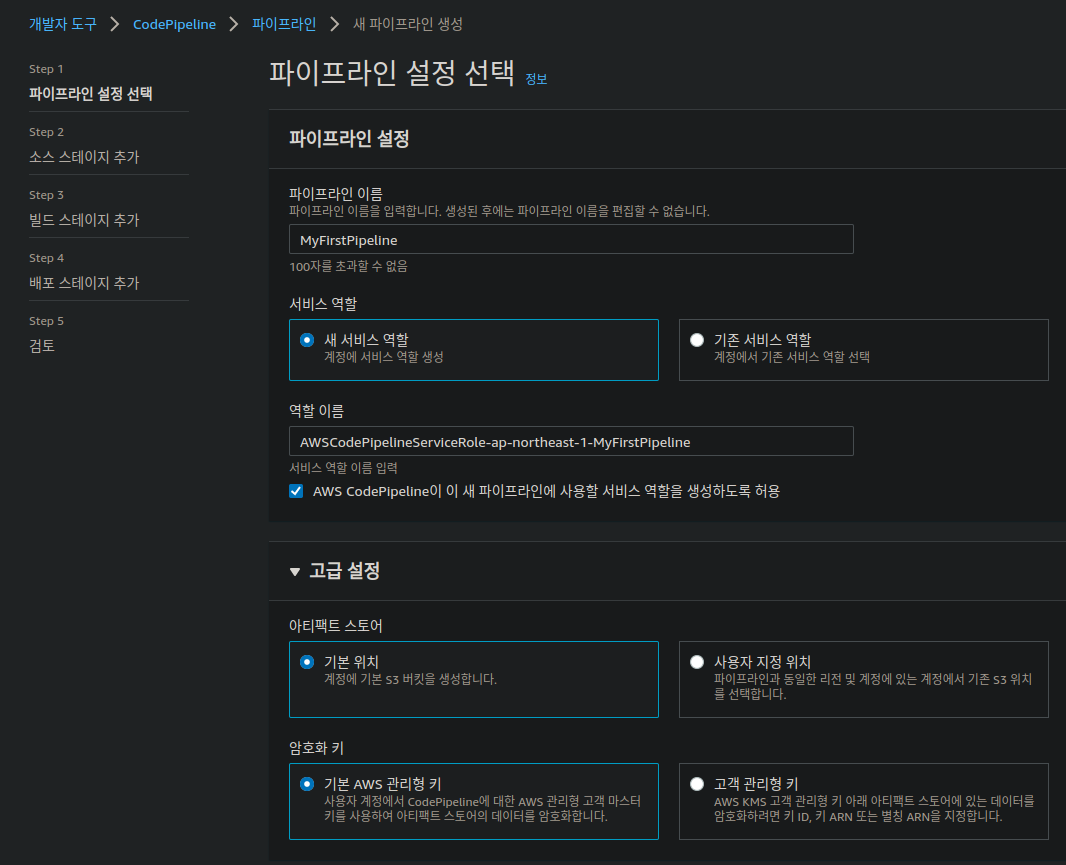Click the 파이프라인 이름 input field
1066x865 pixels.
click(x=571, y=239)
